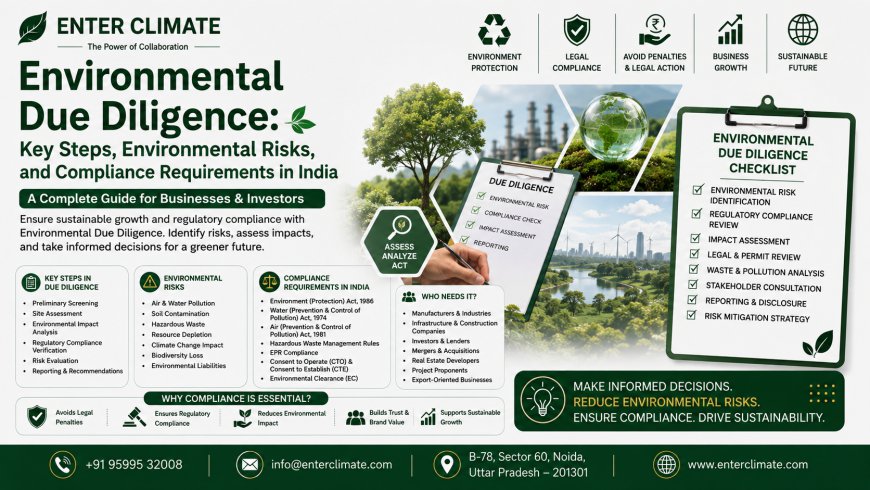
Task: Click Reduce Environmental Risks yellow text
Action: [x=666, y=402]
